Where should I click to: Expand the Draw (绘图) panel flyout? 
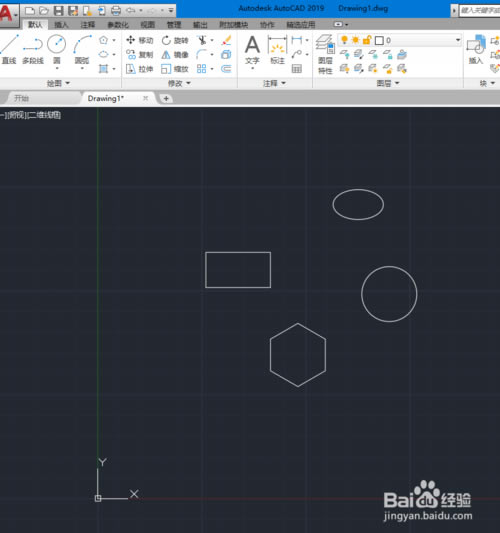point(58,83)
